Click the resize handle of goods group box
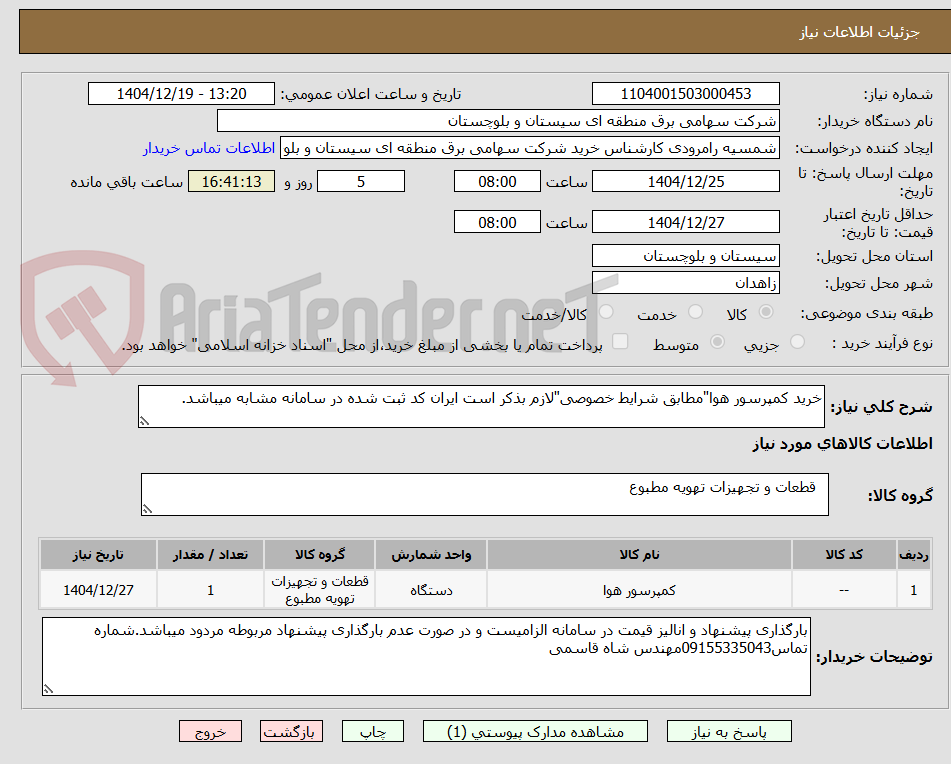Screen dimensions: 951x764 (147, 509)
